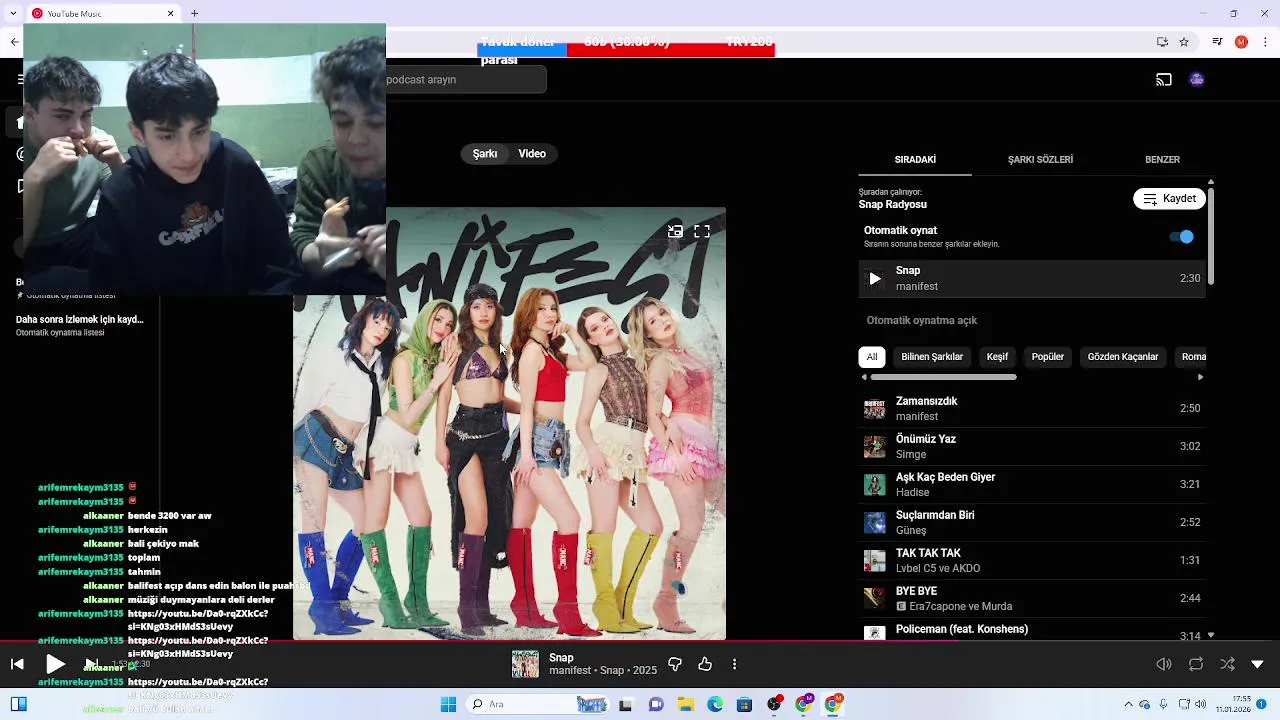Open the YouTube Music account avatar
This screenshot has width=1280, height=720.
coord(1197,79)
